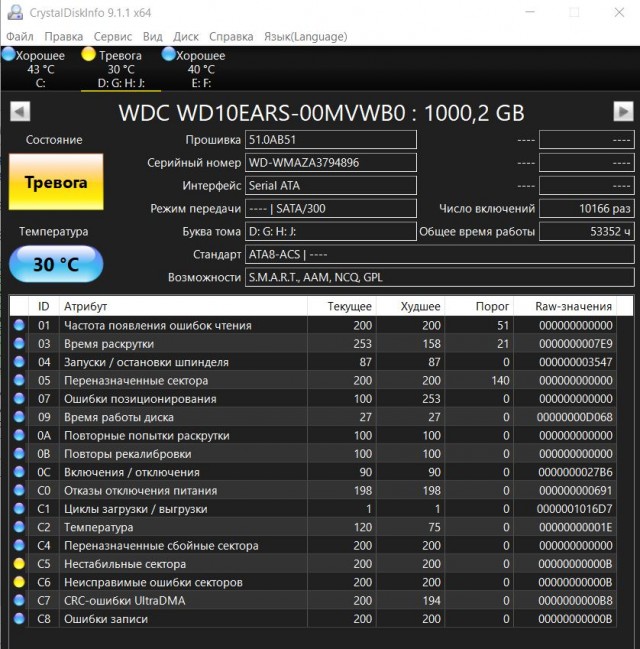
Task: Click the serial number field WD-WMAZA3794896
Action: (x=331, y=162)
